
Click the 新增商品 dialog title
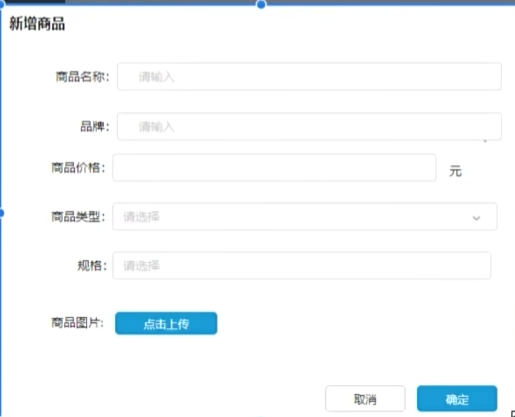pos(37,24)
